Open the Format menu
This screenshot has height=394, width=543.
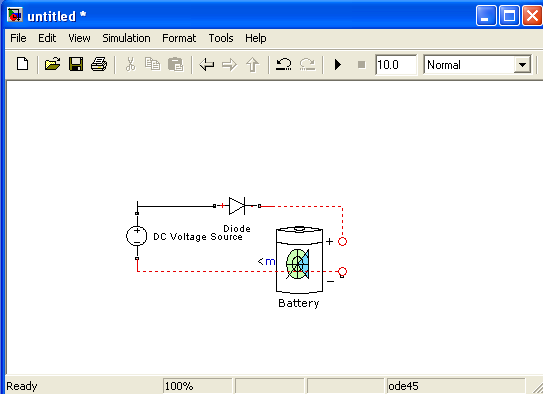point(179,38)
